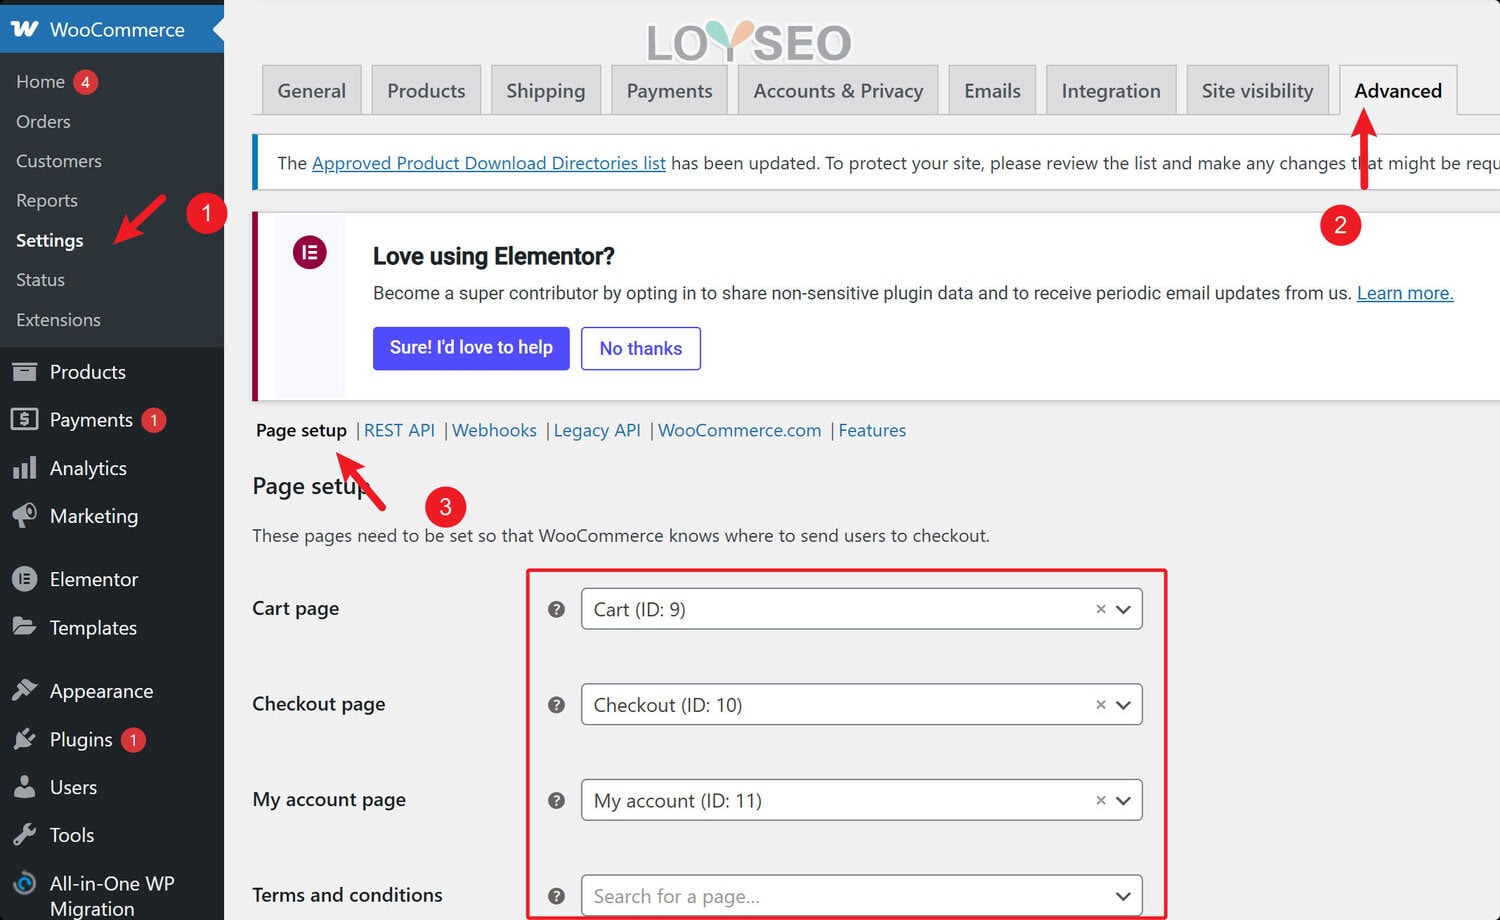Open the Checkout page dropdown
The height and width of the screenshot is (920, 1500).
(x=1123, y=705)
